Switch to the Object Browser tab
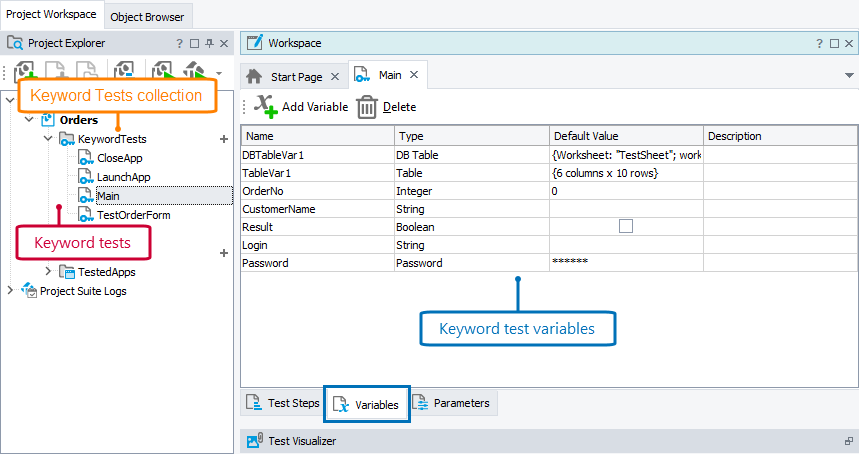The image size is (859, 454). (x=147, y=17)
